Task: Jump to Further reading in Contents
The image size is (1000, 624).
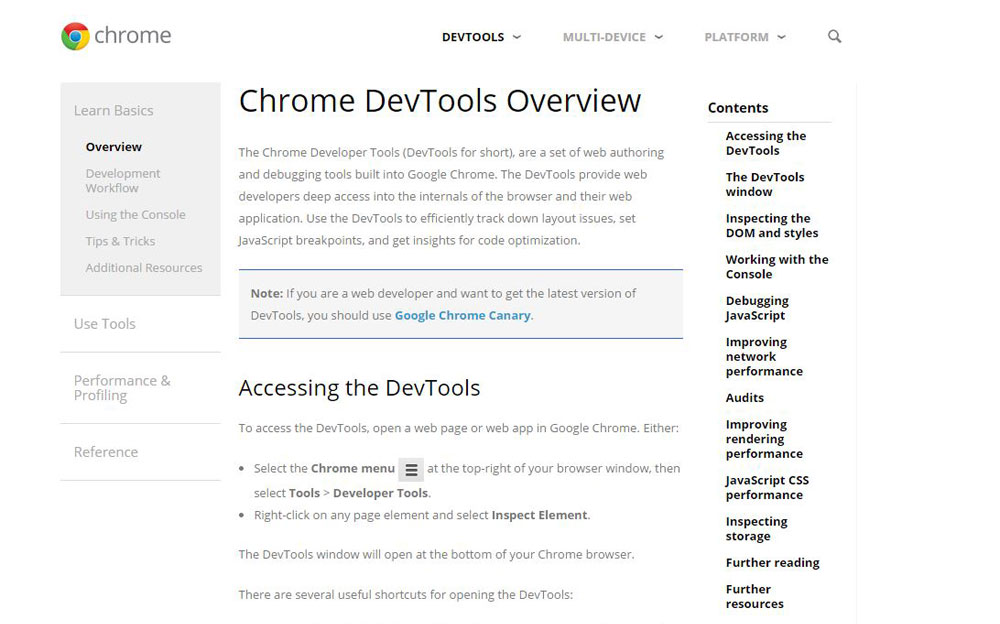Action: (772, 563)
